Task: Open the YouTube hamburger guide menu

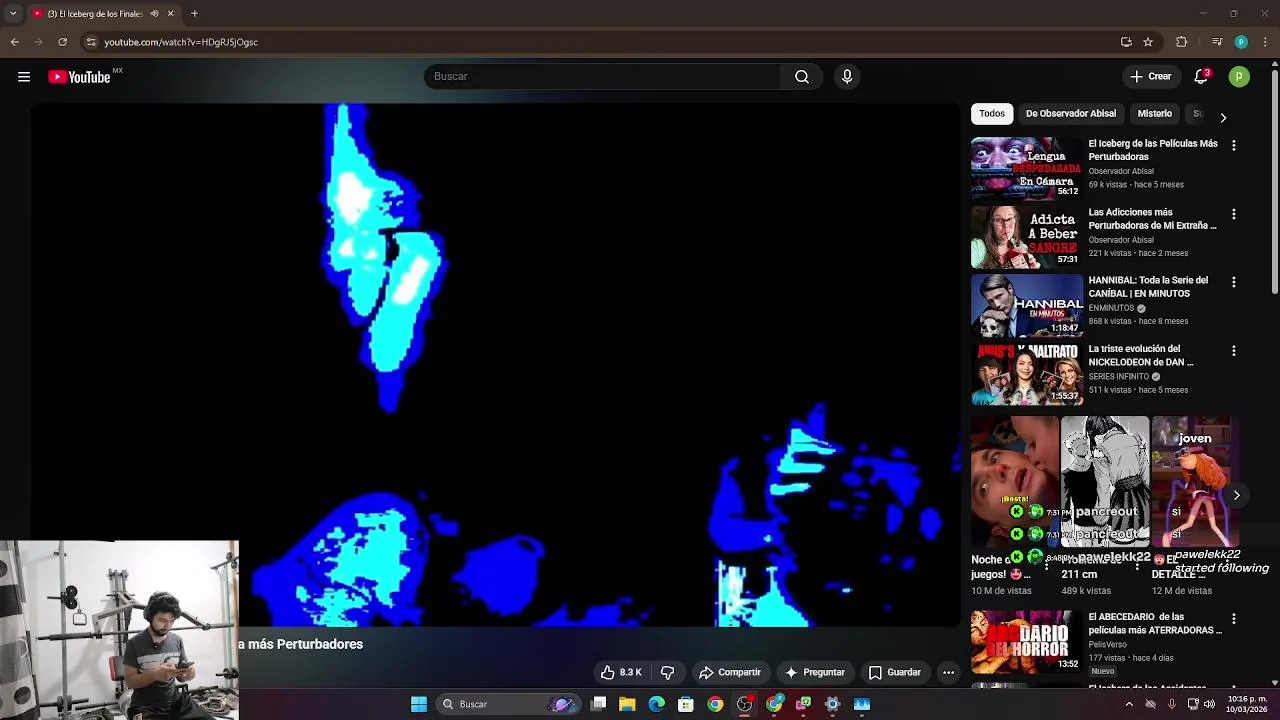Action: [x=24, y=77]
